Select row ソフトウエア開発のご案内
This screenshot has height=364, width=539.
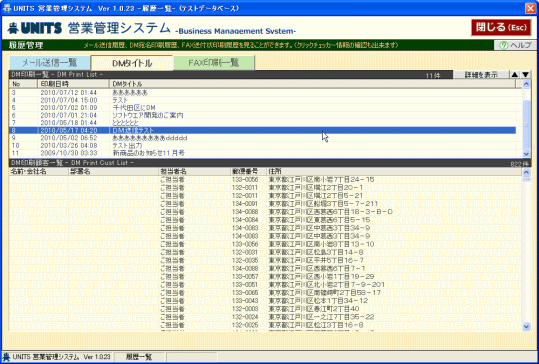pyautogui.click(x=263, y=115)
